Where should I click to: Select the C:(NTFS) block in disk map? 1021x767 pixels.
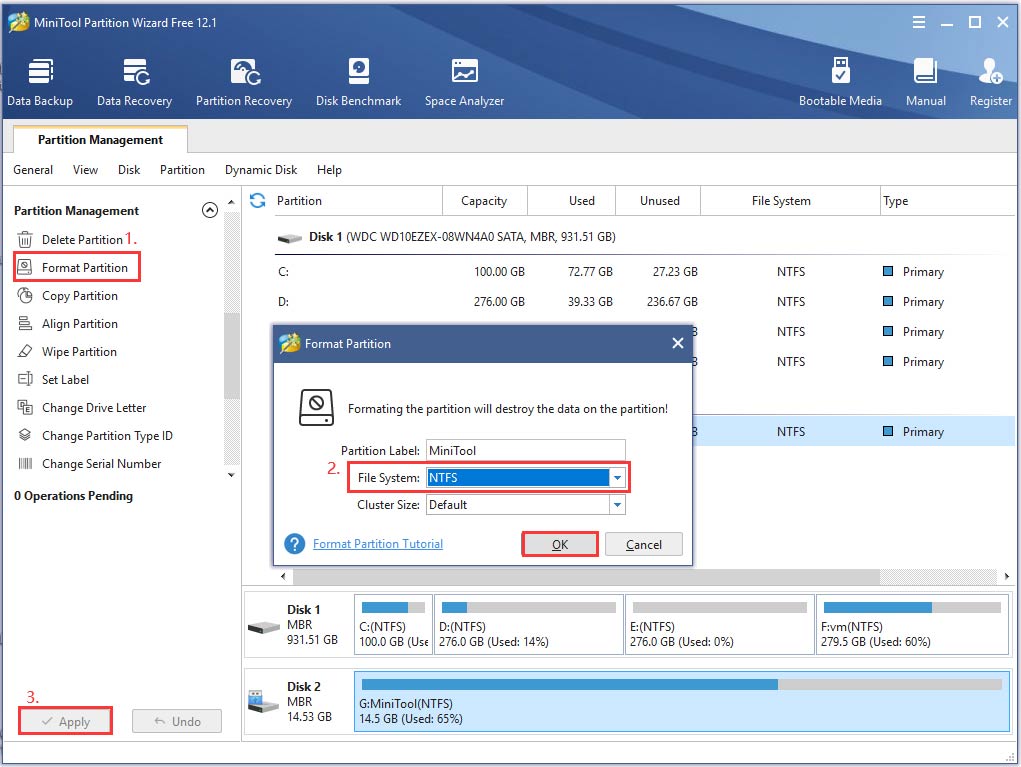tap(393, 625)
